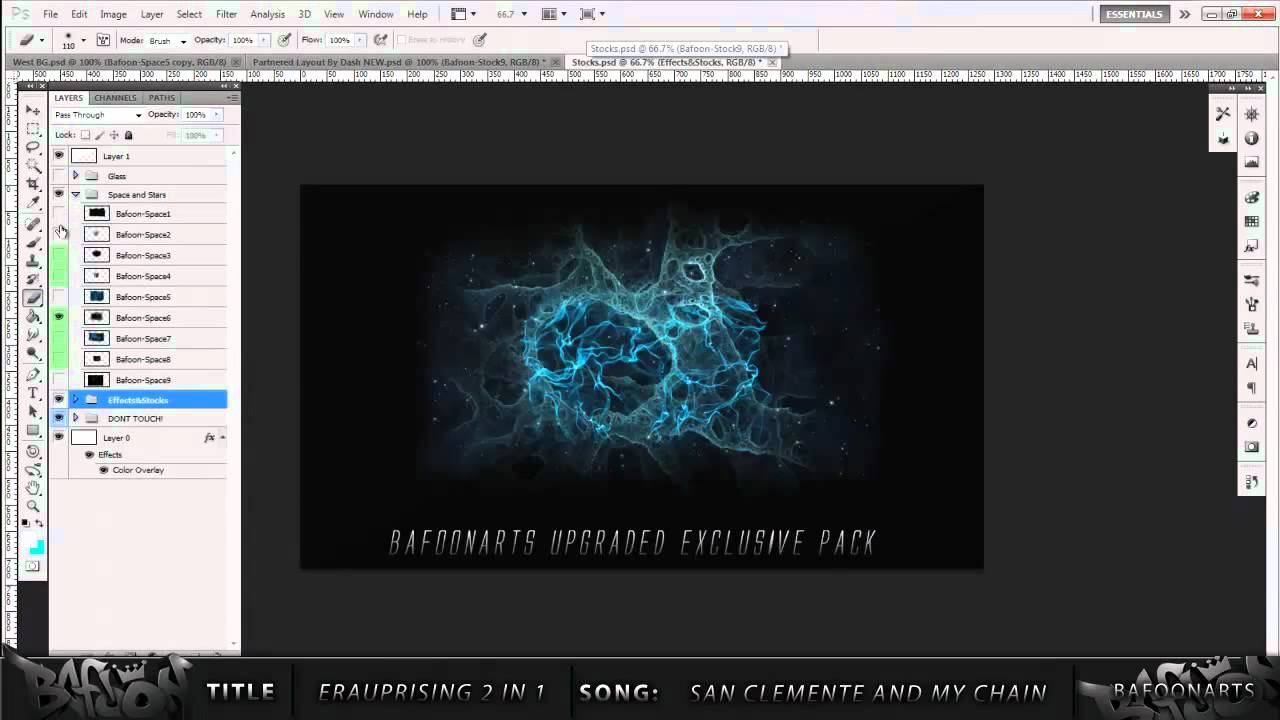Select the Lasso tool
Image resolution: width=1280 pixels, height=720 pixels.
click(x=33, y=147)
